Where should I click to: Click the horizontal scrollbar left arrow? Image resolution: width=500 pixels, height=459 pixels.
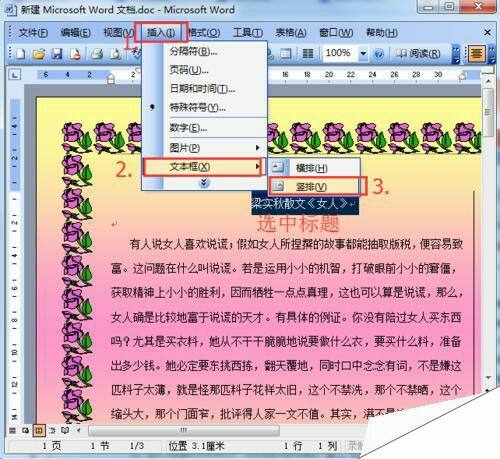(x=79, y=430)
